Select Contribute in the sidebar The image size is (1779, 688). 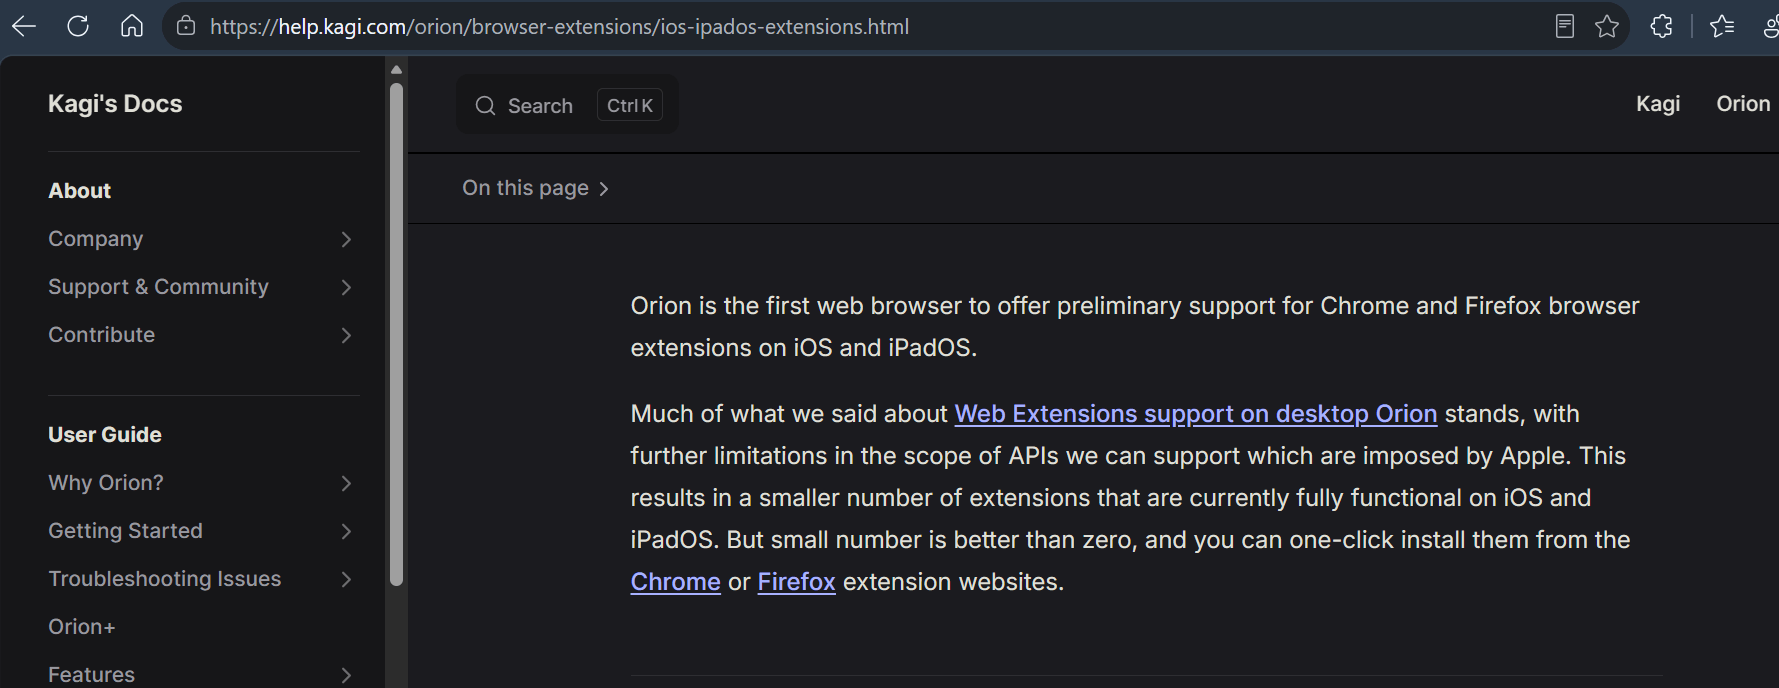click(x=102, y=335)
